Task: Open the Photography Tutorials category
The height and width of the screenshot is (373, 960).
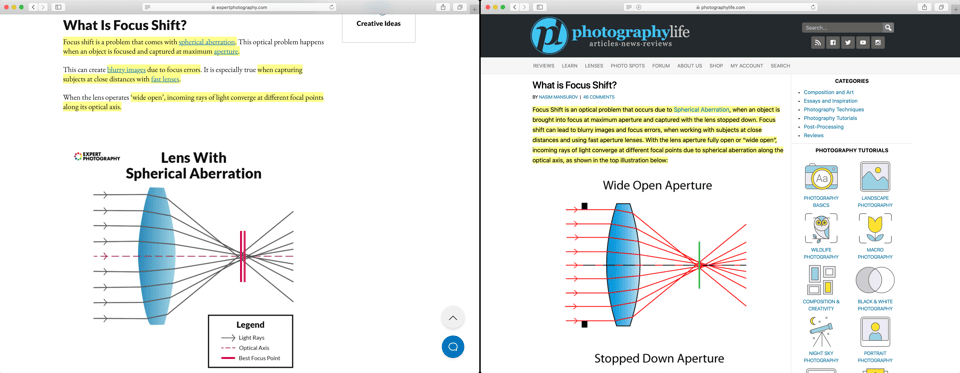Action: pyautogui.click(x=830, y=118)
